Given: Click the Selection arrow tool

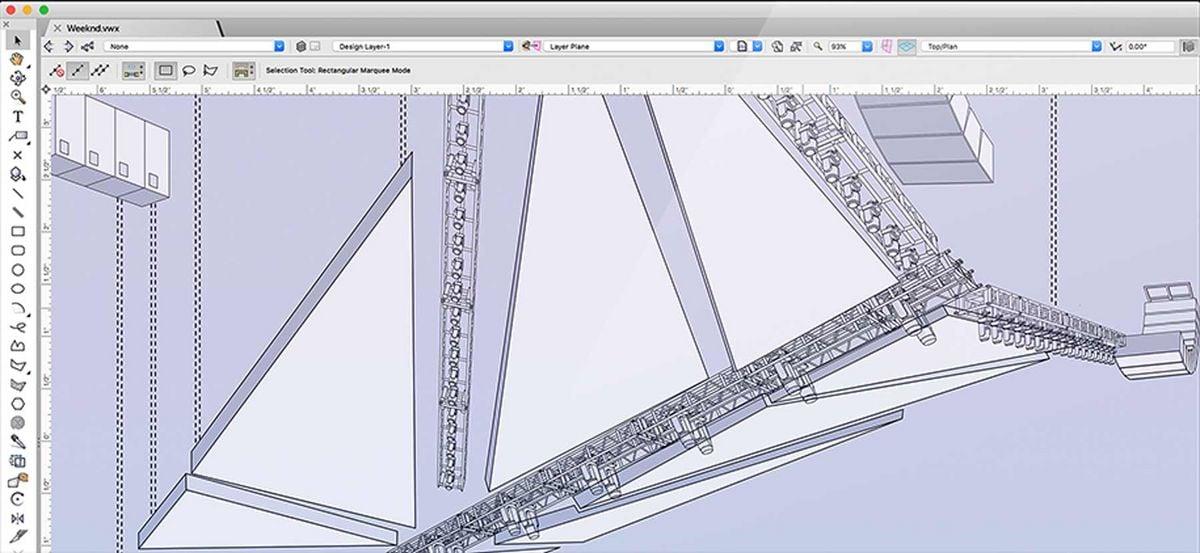Looking at the screenshot, I should pos(17,40).
